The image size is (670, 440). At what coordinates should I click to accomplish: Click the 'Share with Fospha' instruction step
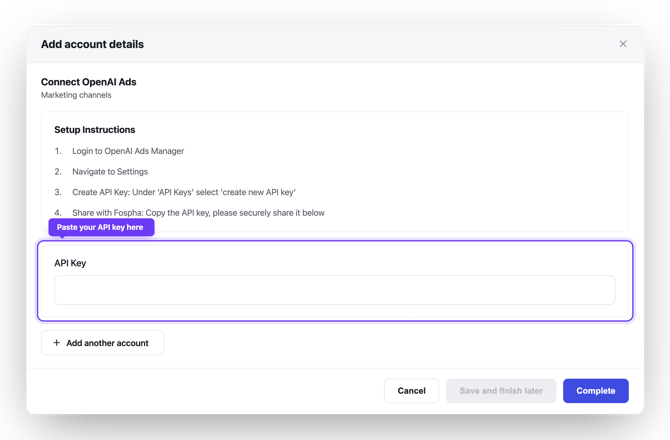198,212
